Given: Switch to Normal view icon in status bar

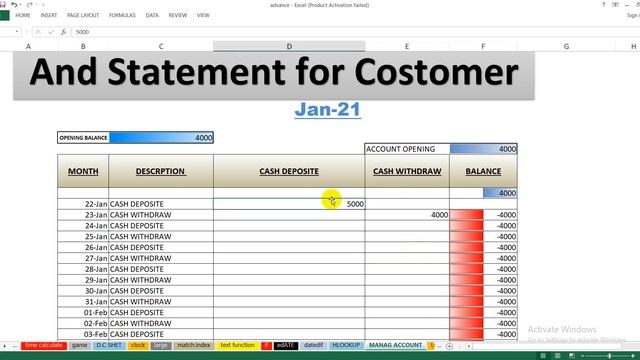Looking at the screenshot, I should (543, 356).
